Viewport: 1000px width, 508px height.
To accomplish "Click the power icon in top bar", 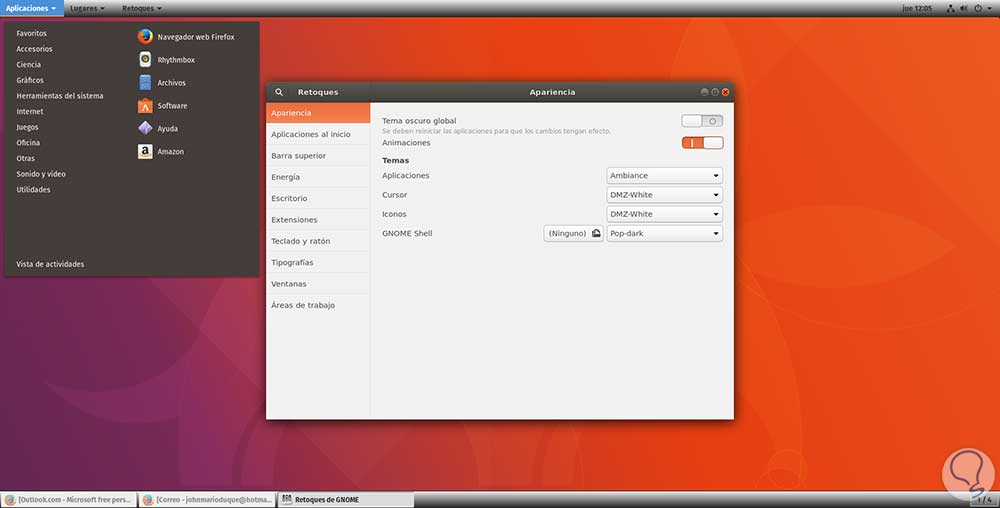I will tap(978, 8).
